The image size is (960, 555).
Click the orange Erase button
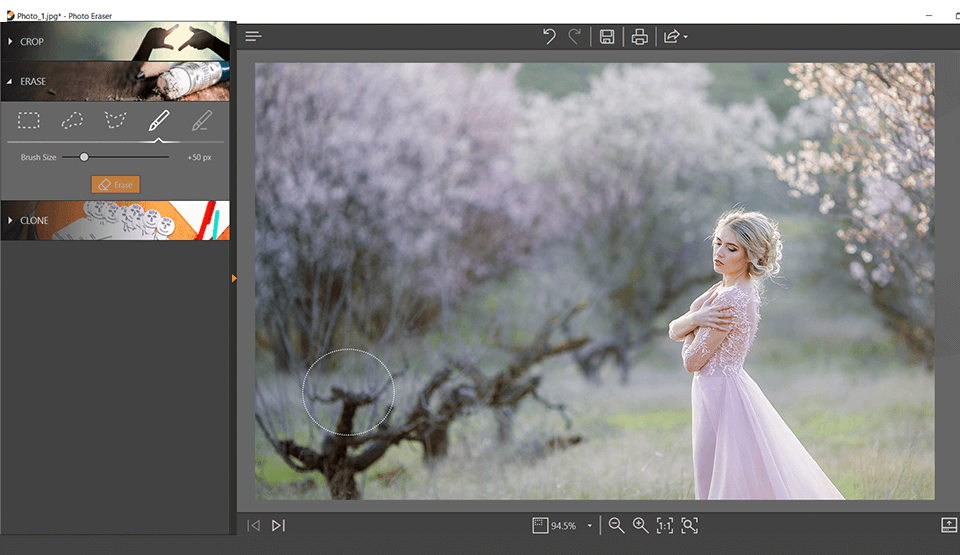[116, 184]
